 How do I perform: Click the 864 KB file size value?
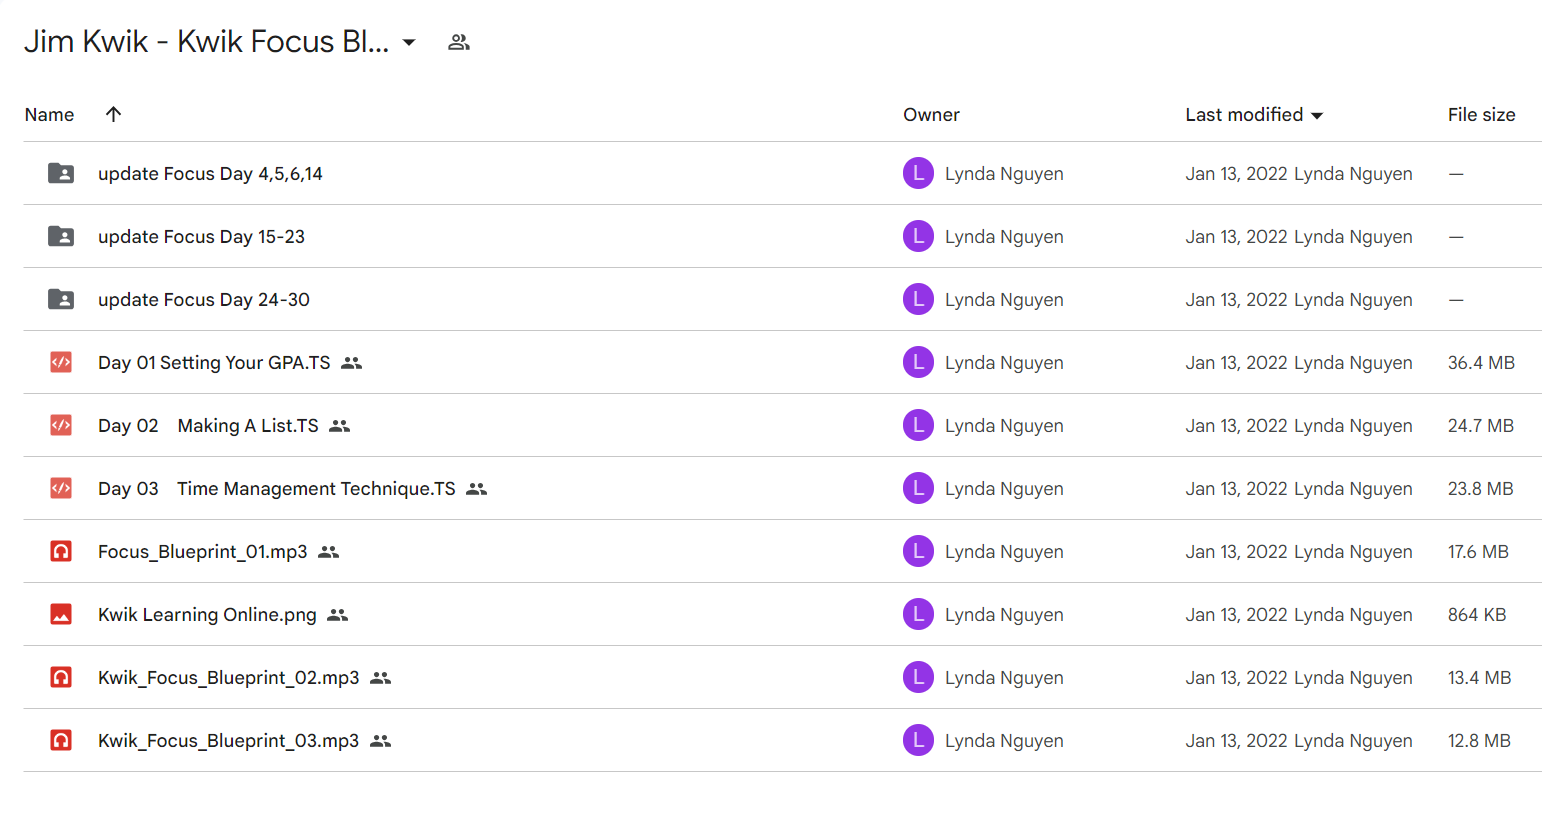tap(1477, 615)
